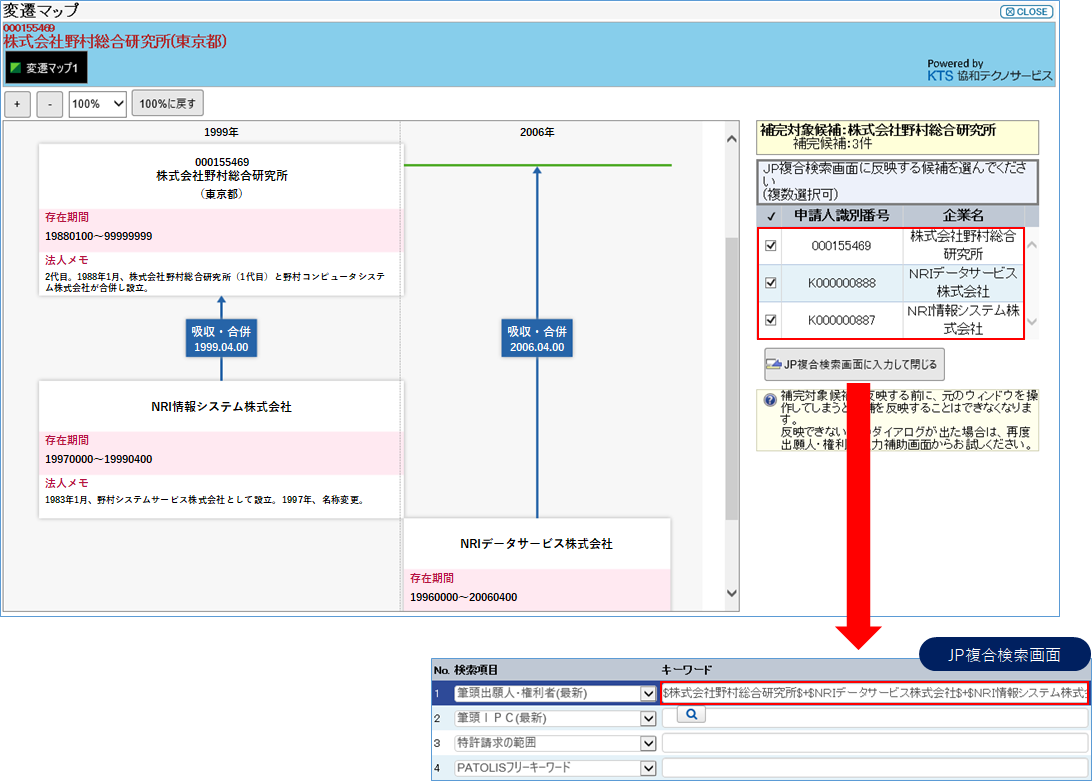Uncheck the K000000888 candidate checkbox
1092x781 pixels.
771,283
